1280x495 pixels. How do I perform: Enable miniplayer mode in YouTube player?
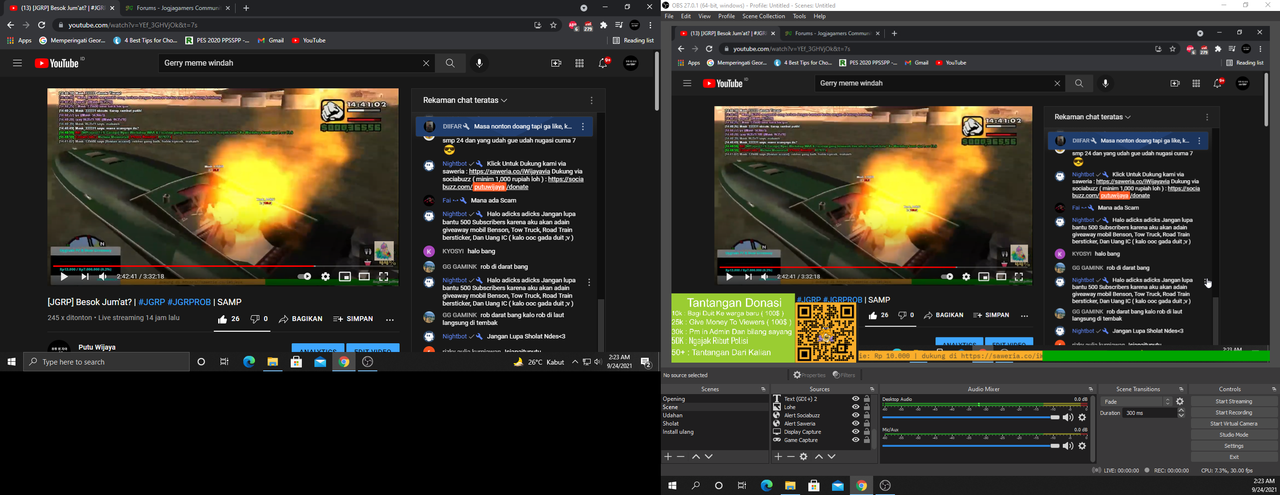[345, 276]
